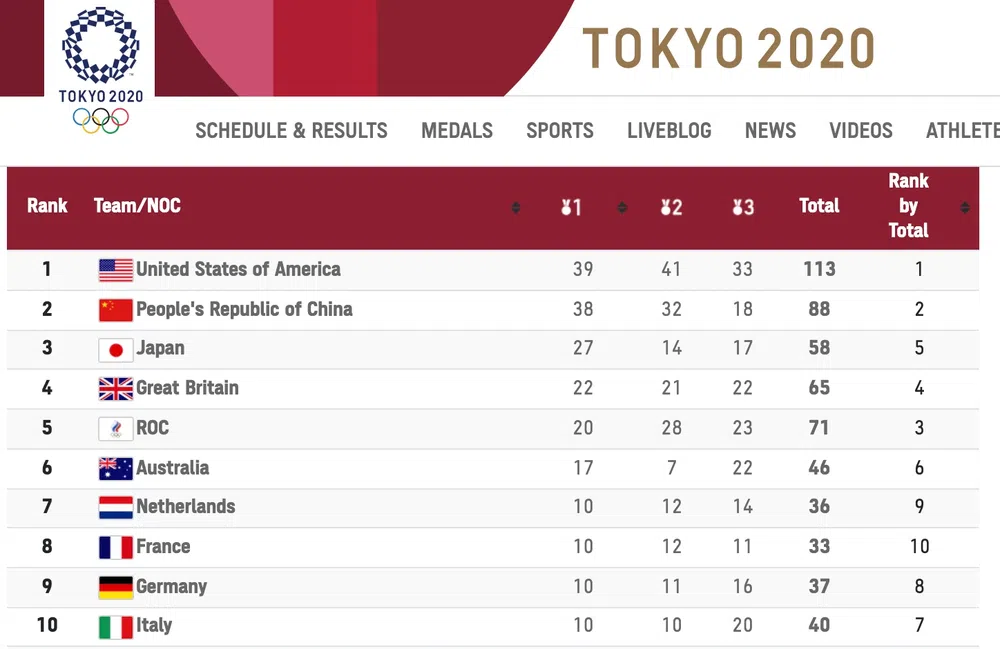The image size is (1000, 649).
Task: Open the Germany team page
Action: click(x=171, y=587)
